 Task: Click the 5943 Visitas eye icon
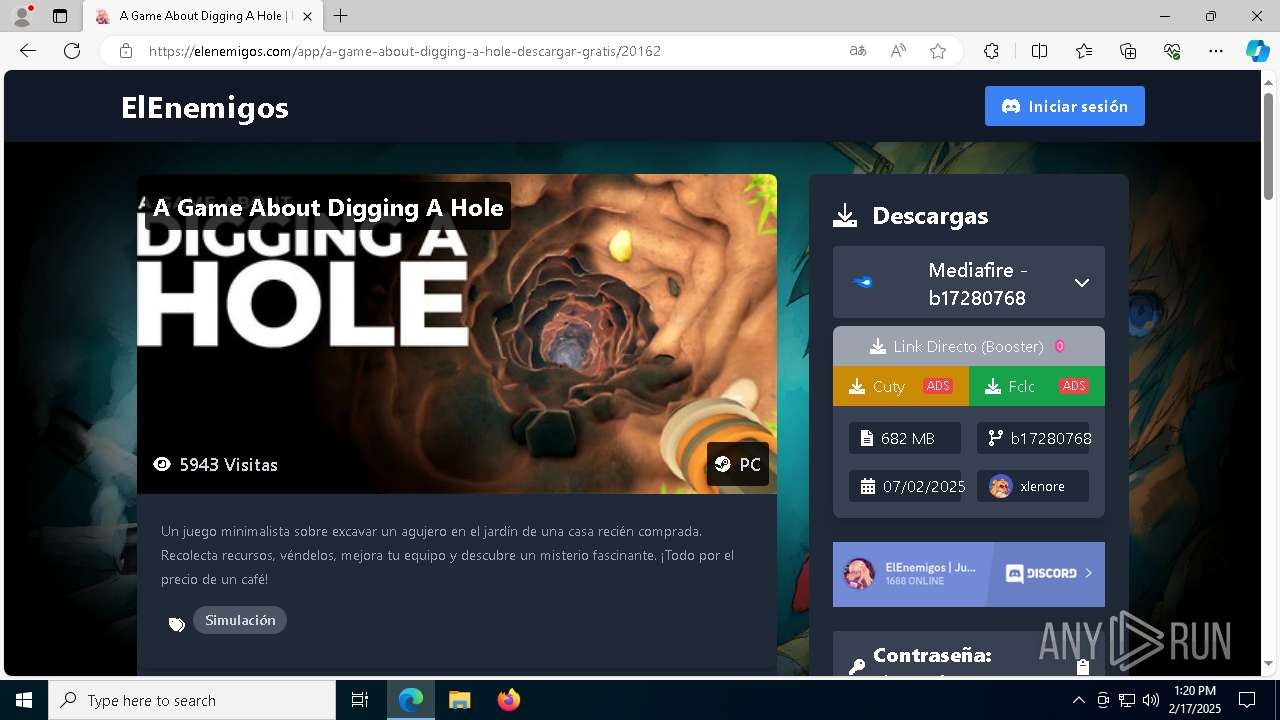pos(162,464)
